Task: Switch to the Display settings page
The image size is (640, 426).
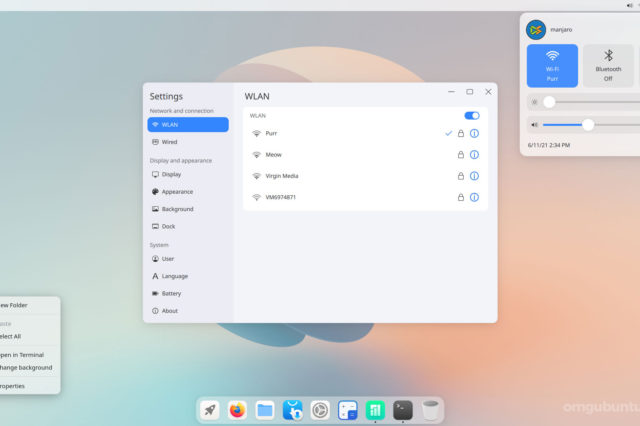Action: pyautogui.click(x=171, y=174)
